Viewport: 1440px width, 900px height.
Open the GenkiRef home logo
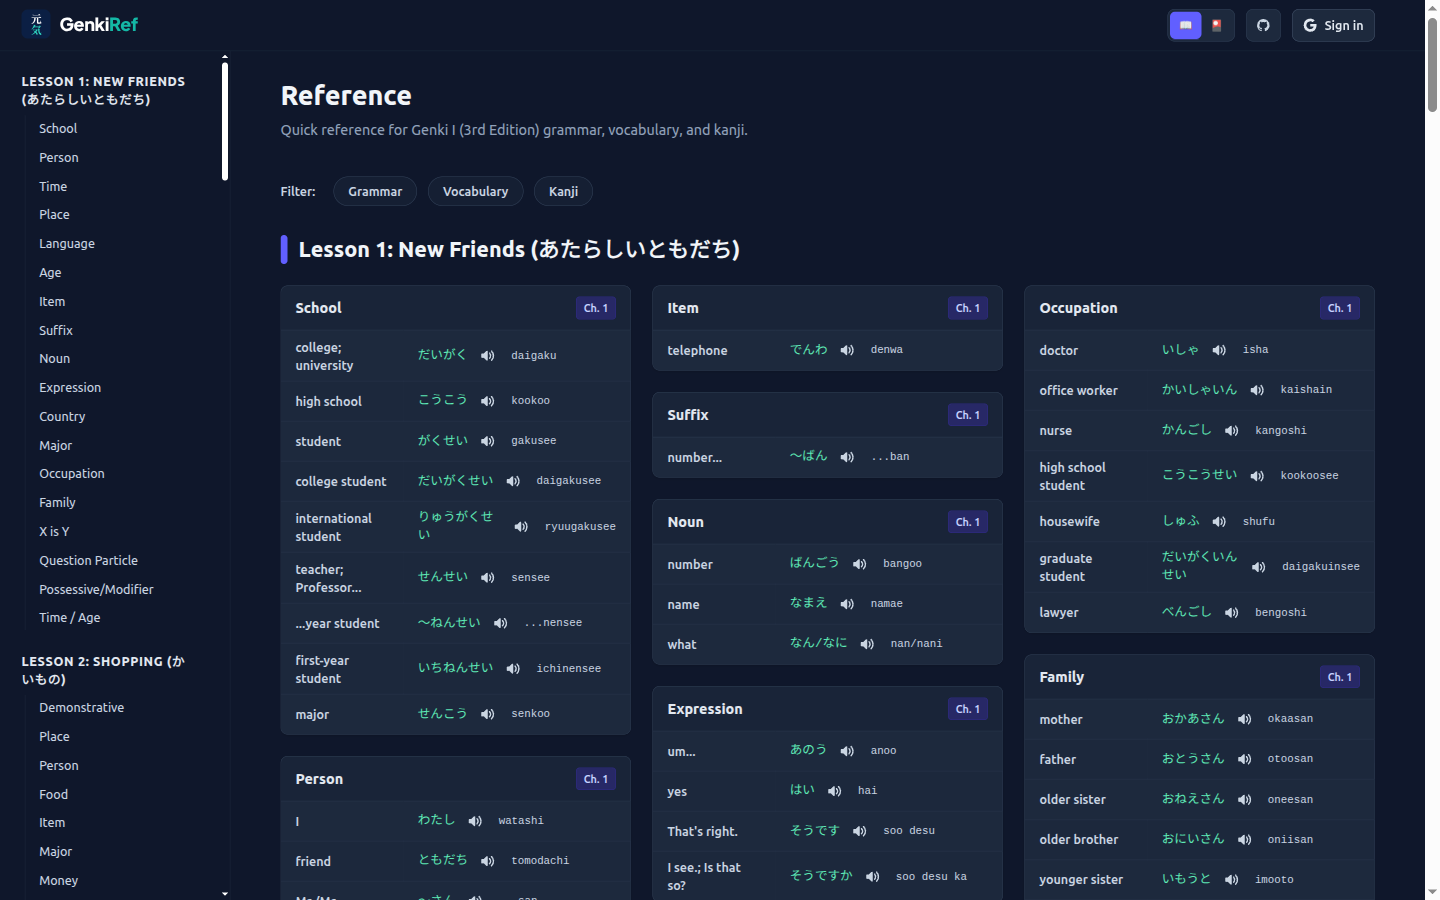tap(80, 25)
